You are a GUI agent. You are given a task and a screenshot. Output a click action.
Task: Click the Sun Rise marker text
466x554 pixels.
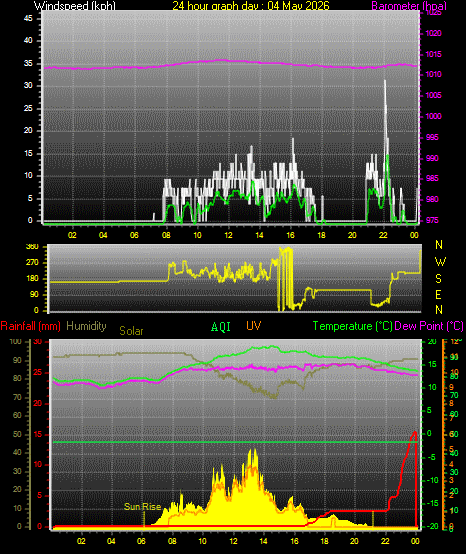pyautogui.click(x=142, y=507)
